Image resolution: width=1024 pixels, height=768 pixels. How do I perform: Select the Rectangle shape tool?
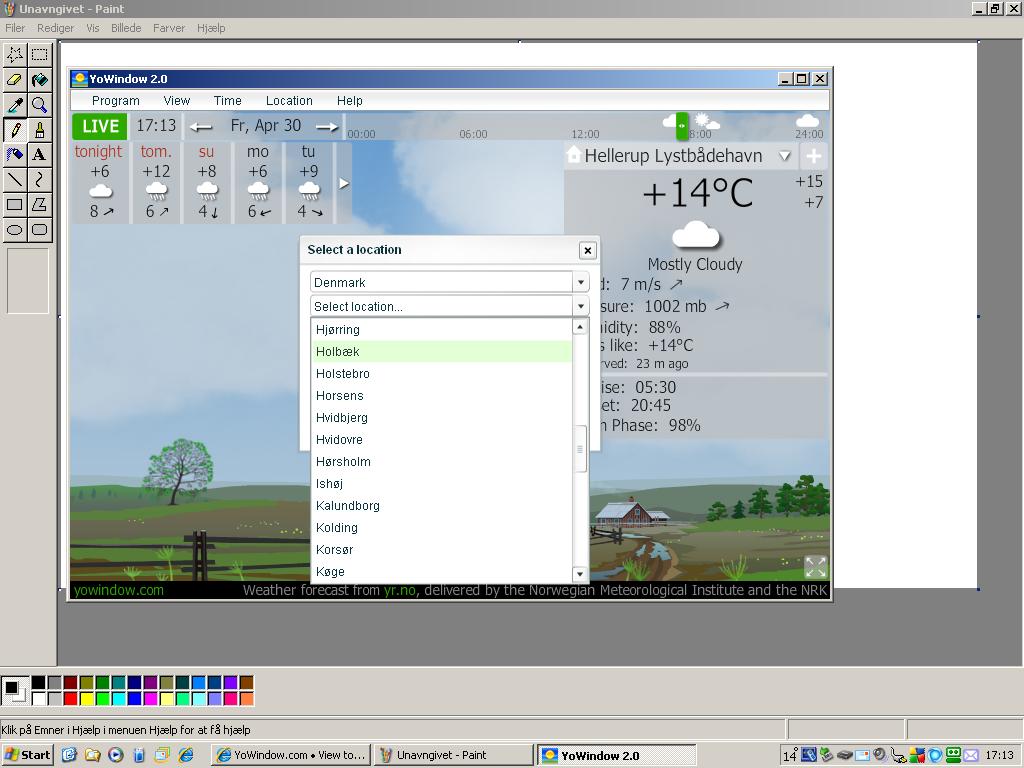(x=15, y=204)
